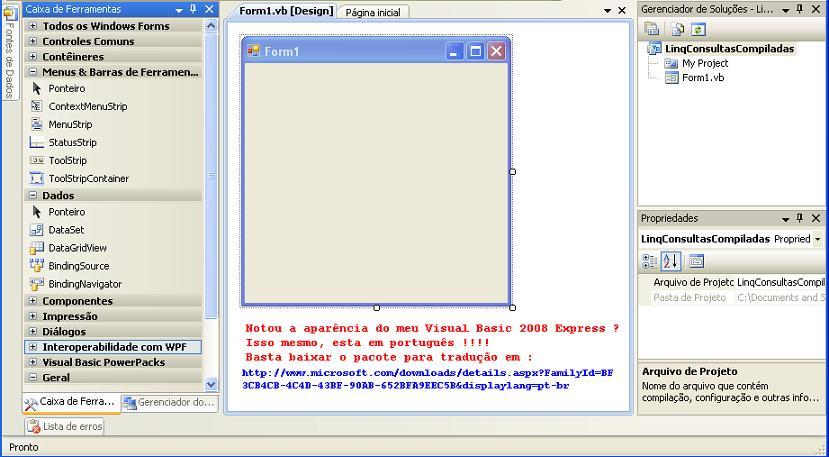Image resolution: width=829 pixels, height=457 pixels.
Task: Select the DataGridView control icon
Action: pyautogui.click(x=36, y=248)
